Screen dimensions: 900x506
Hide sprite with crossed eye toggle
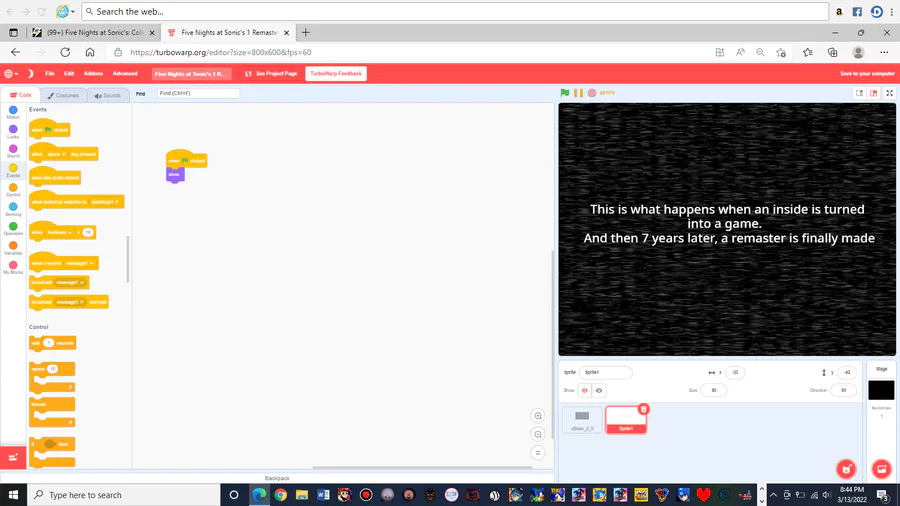599,391
